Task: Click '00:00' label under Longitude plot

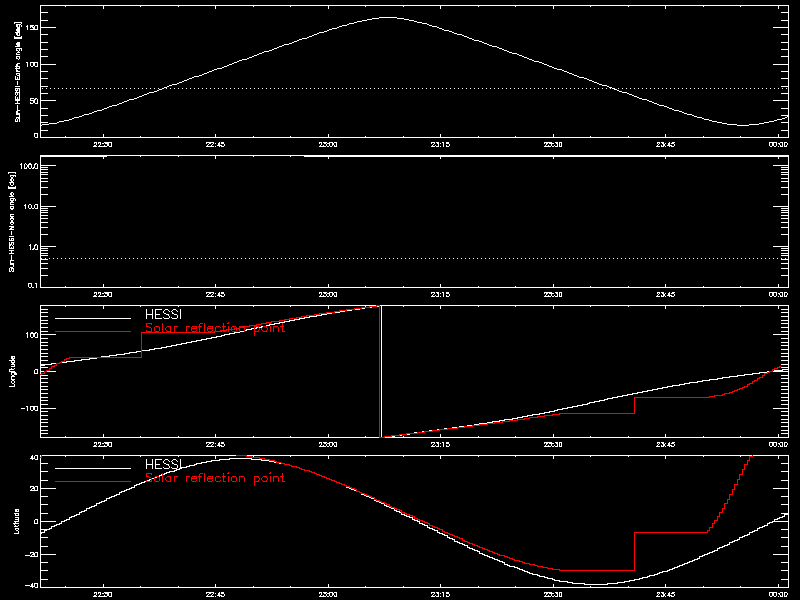Action: pyautogui.click(x=778, y=445)
